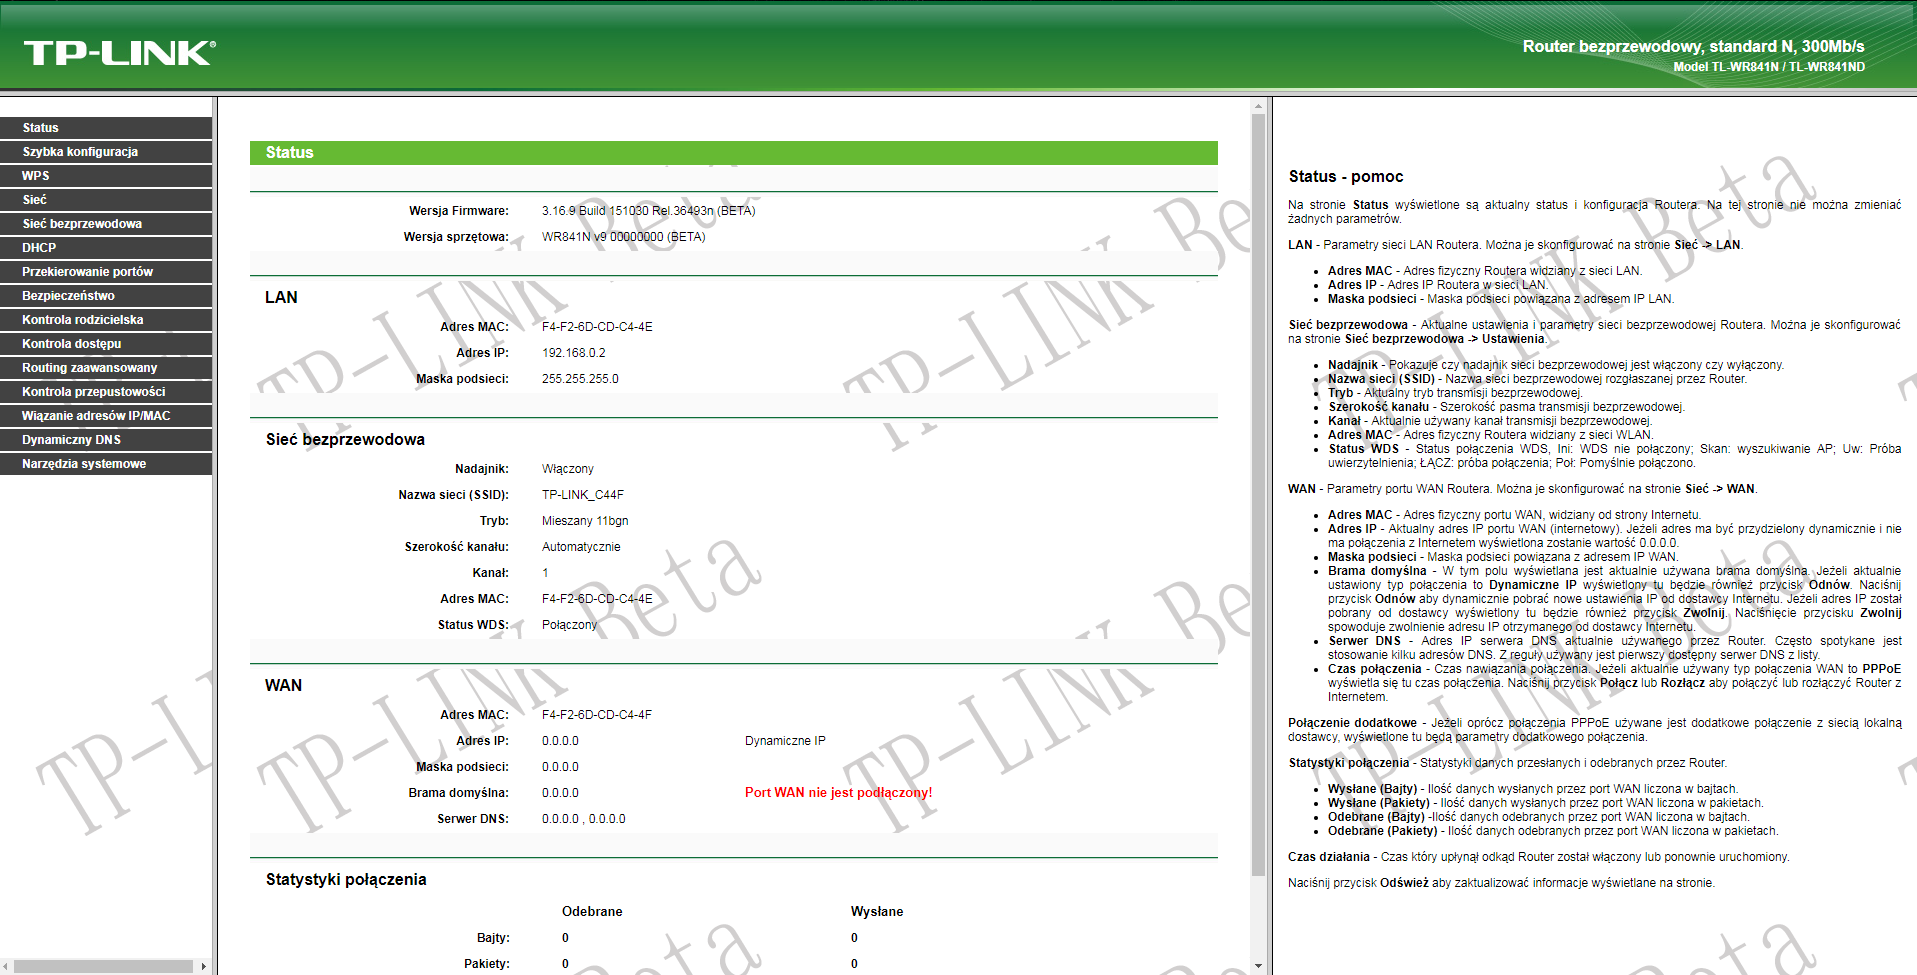Click the Nadajnik value Włączony
This screenshot has width=1917, height=975.
[567, 469]
